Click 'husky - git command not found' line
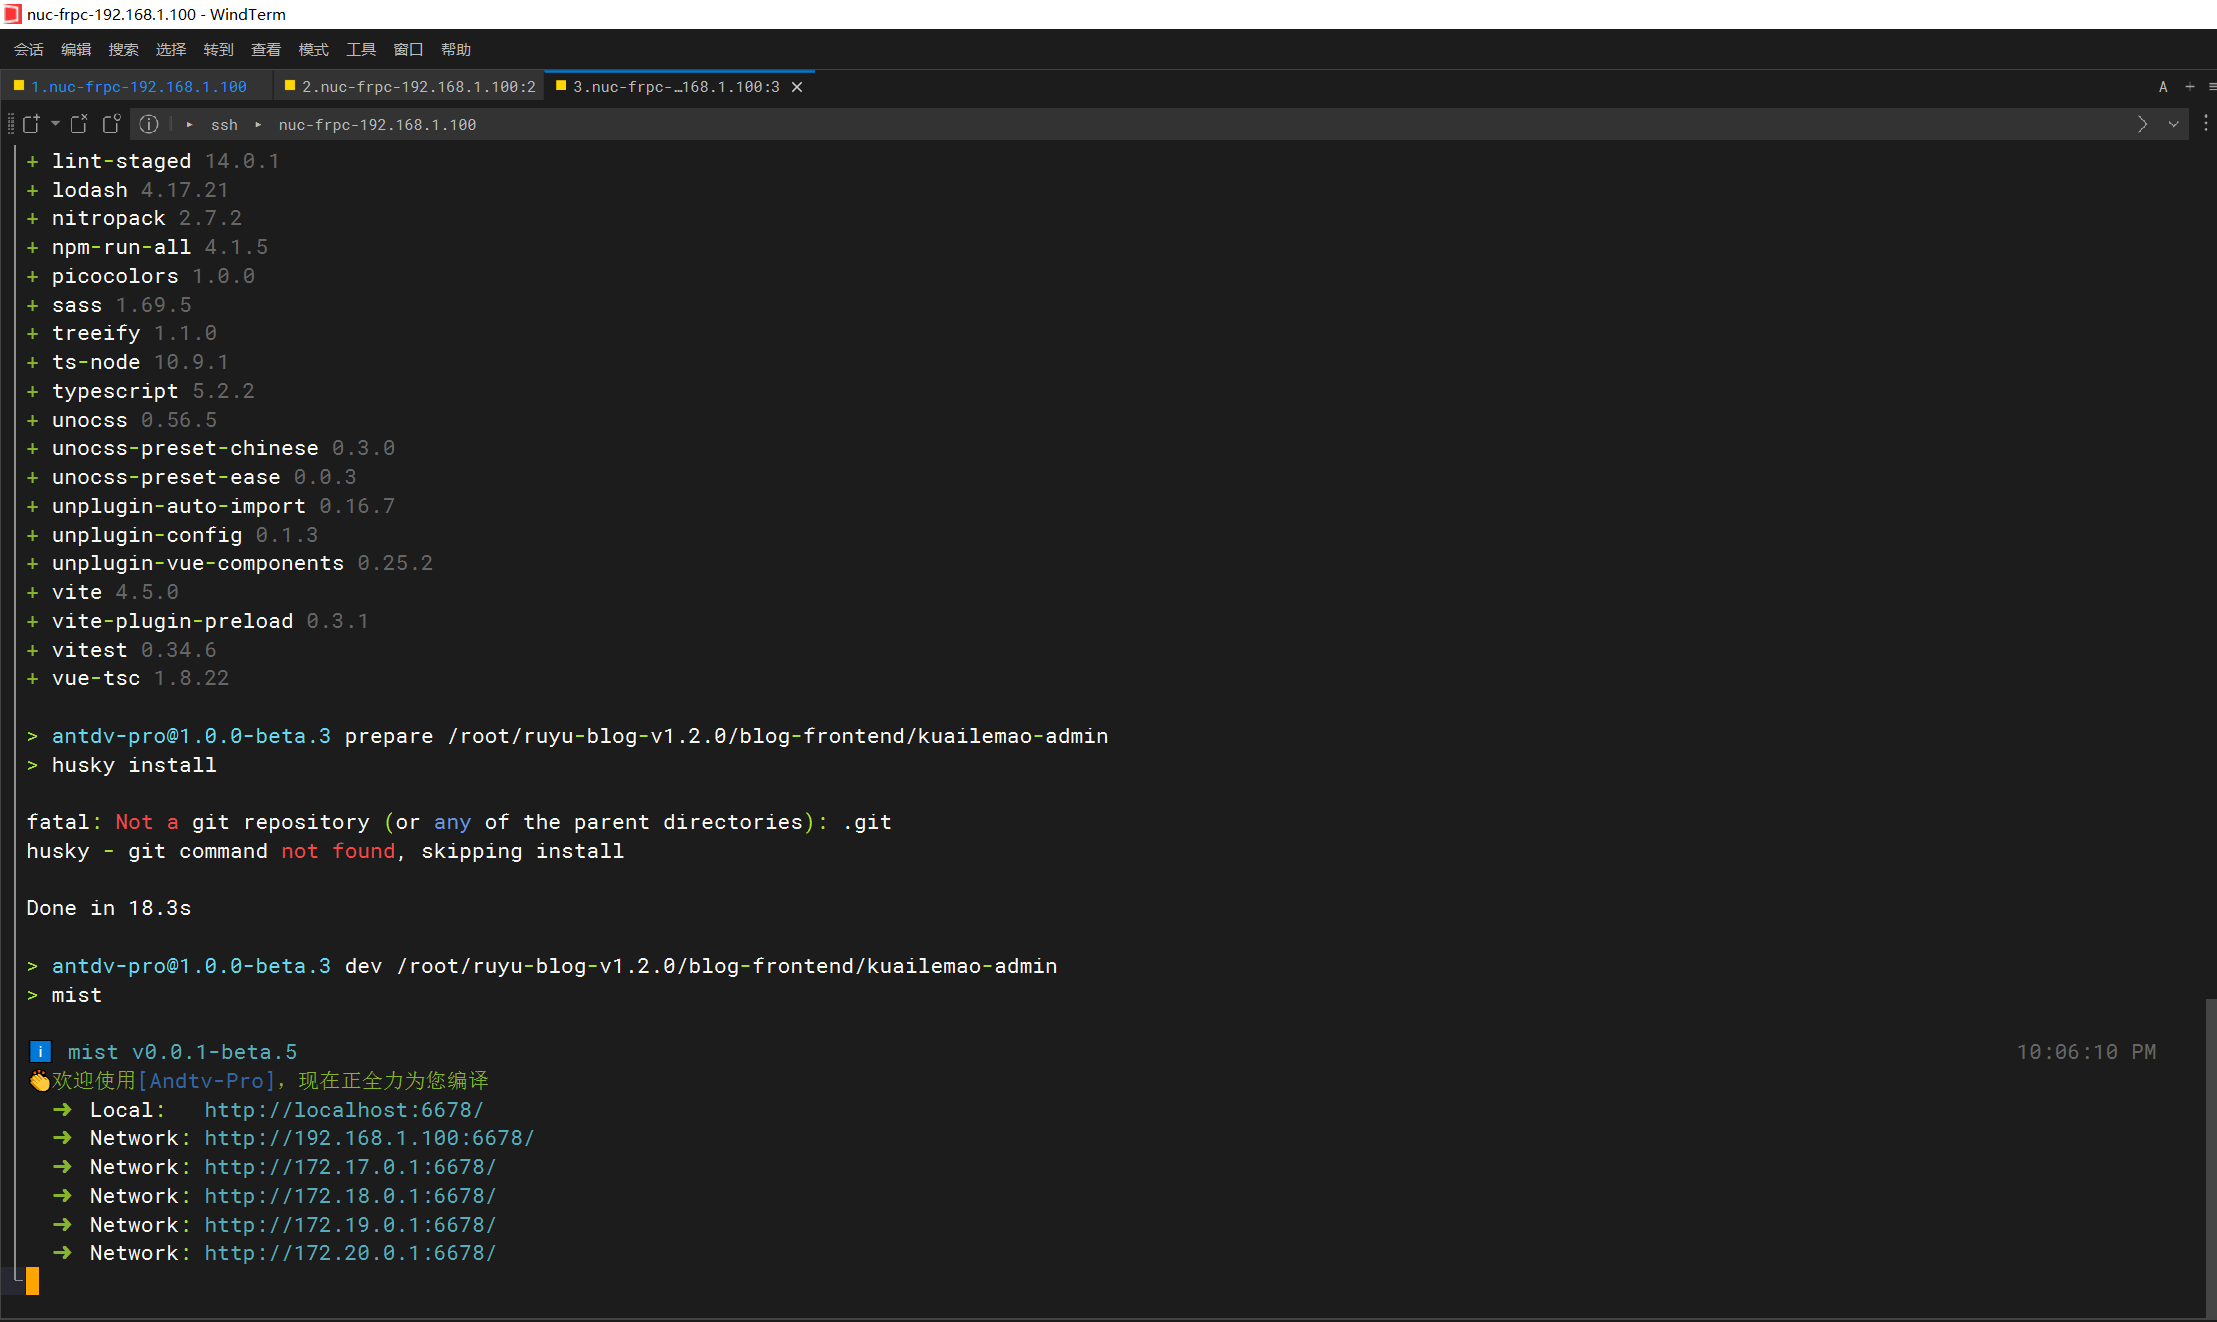 [x=325, y=851]
